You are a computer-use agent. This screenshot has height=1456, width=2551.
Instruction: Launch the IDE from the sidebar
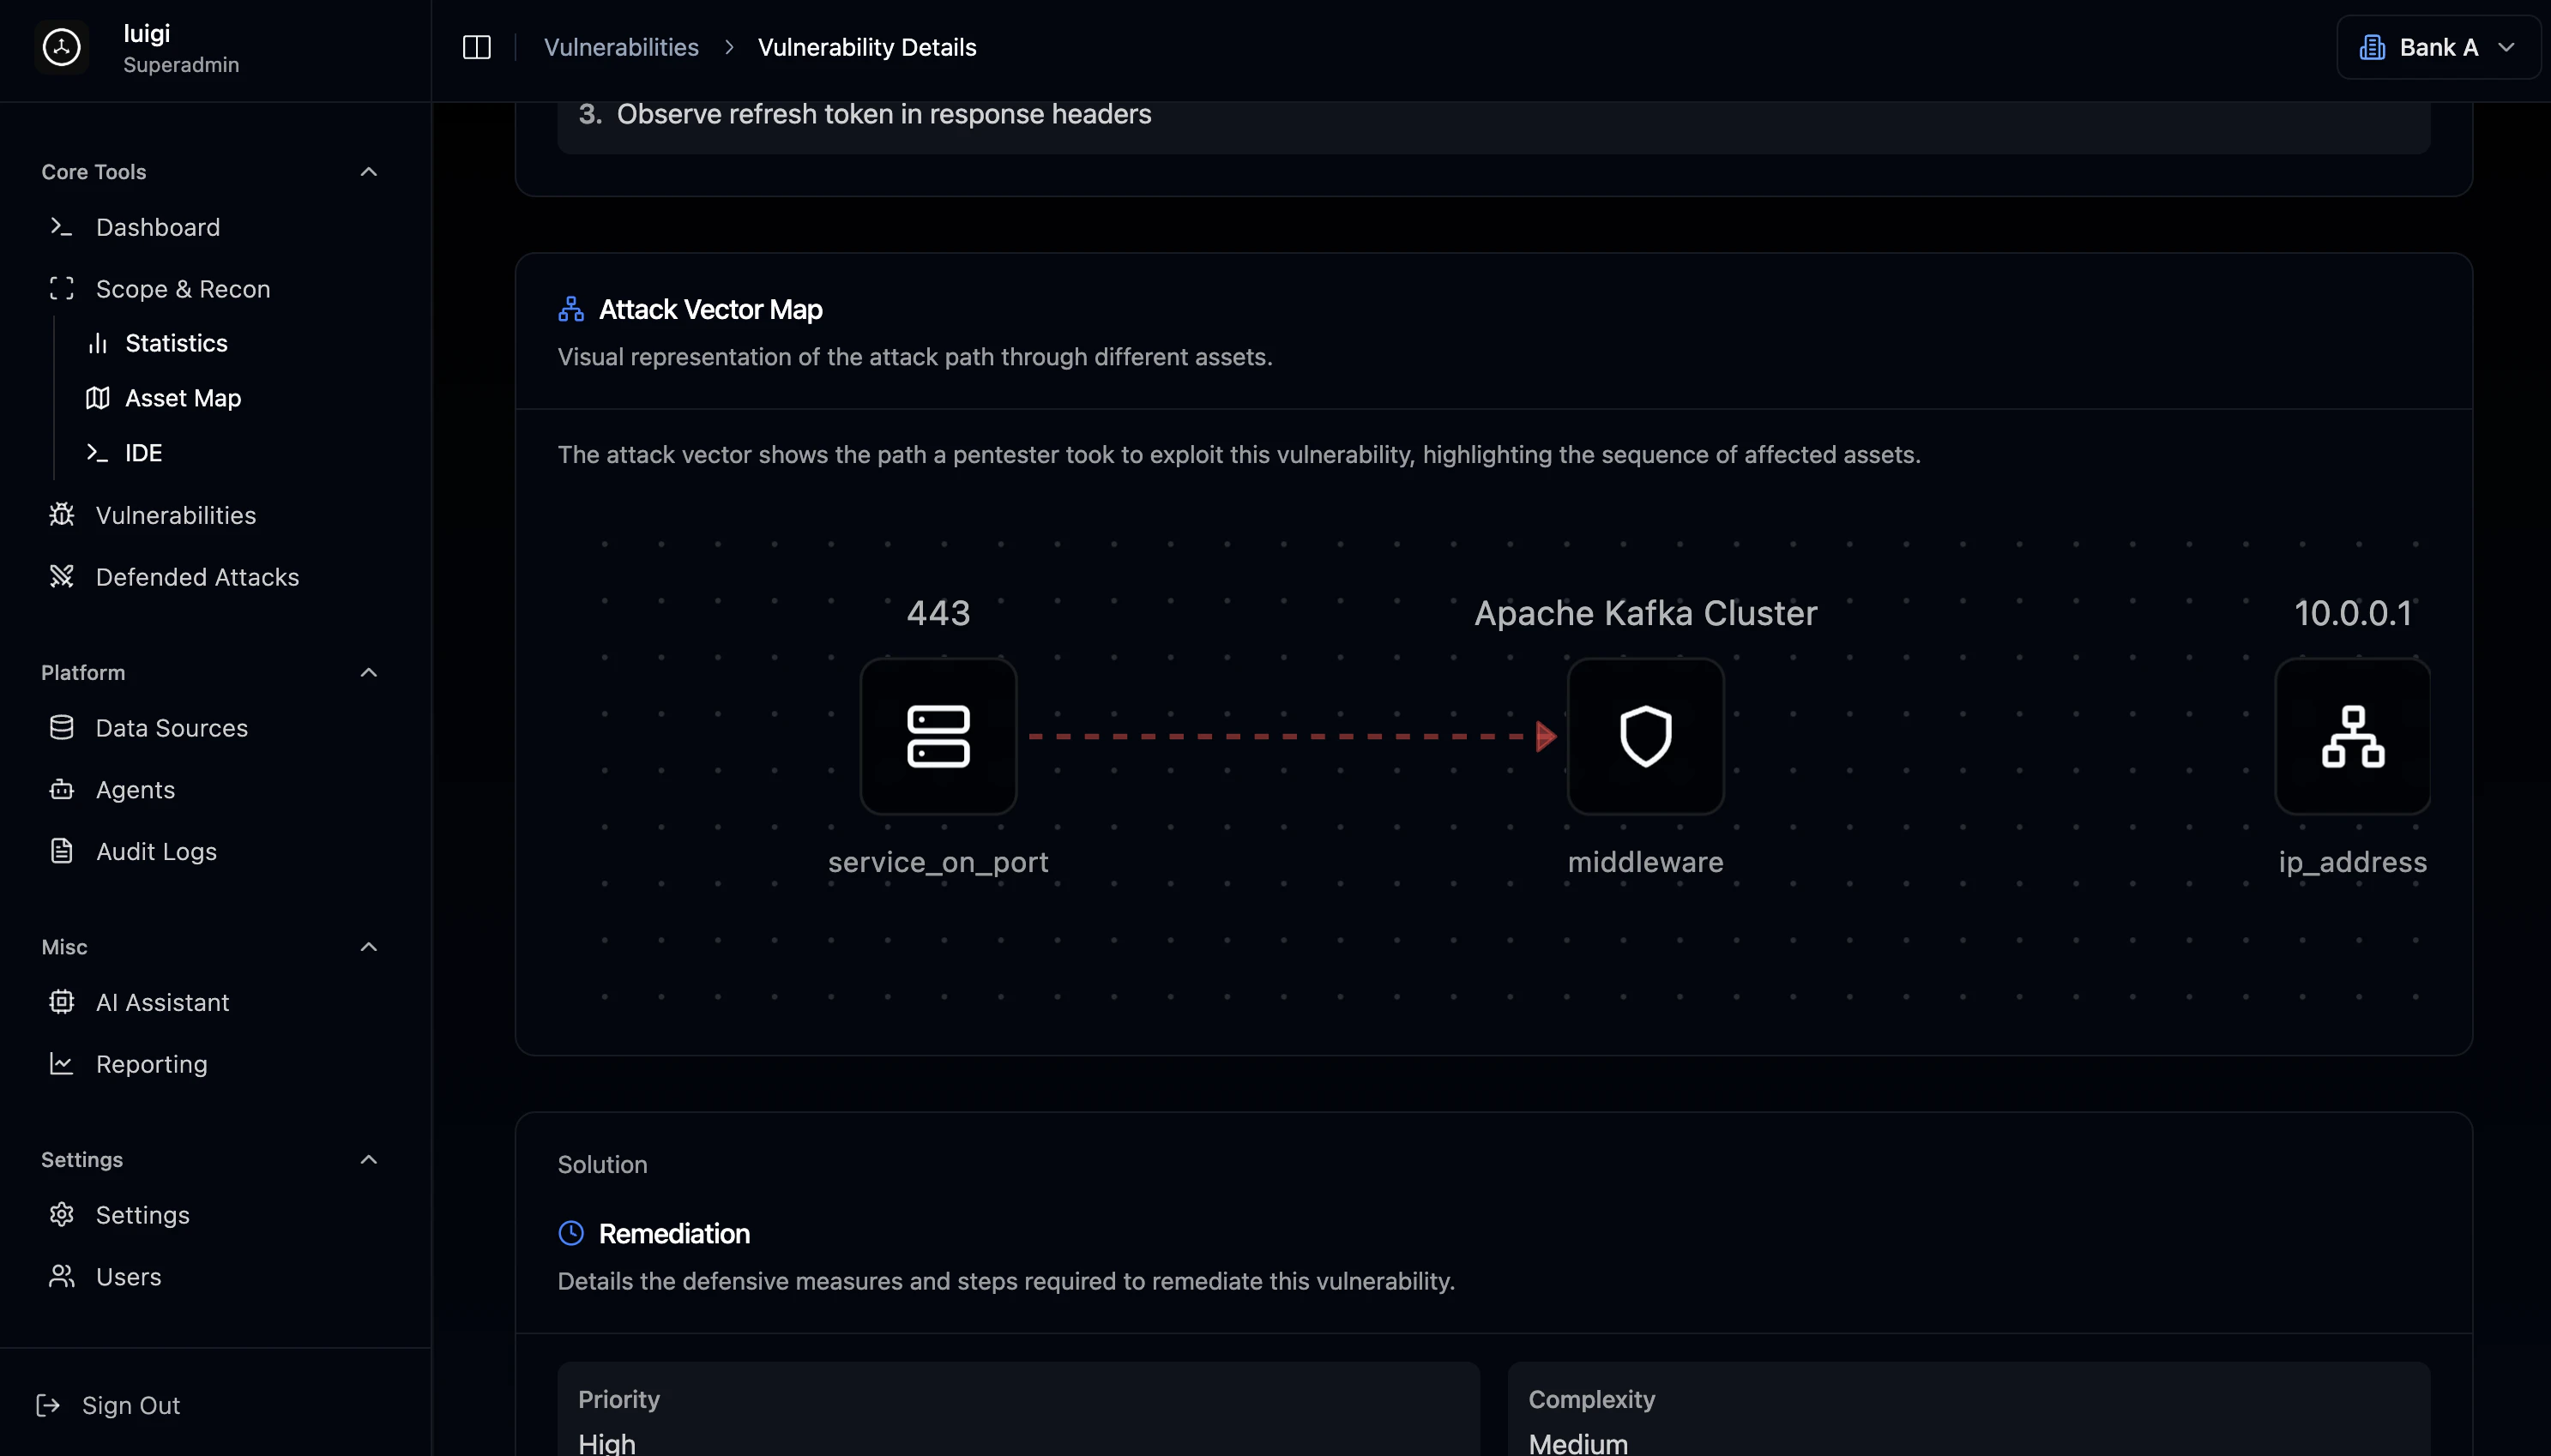(144, 452)
